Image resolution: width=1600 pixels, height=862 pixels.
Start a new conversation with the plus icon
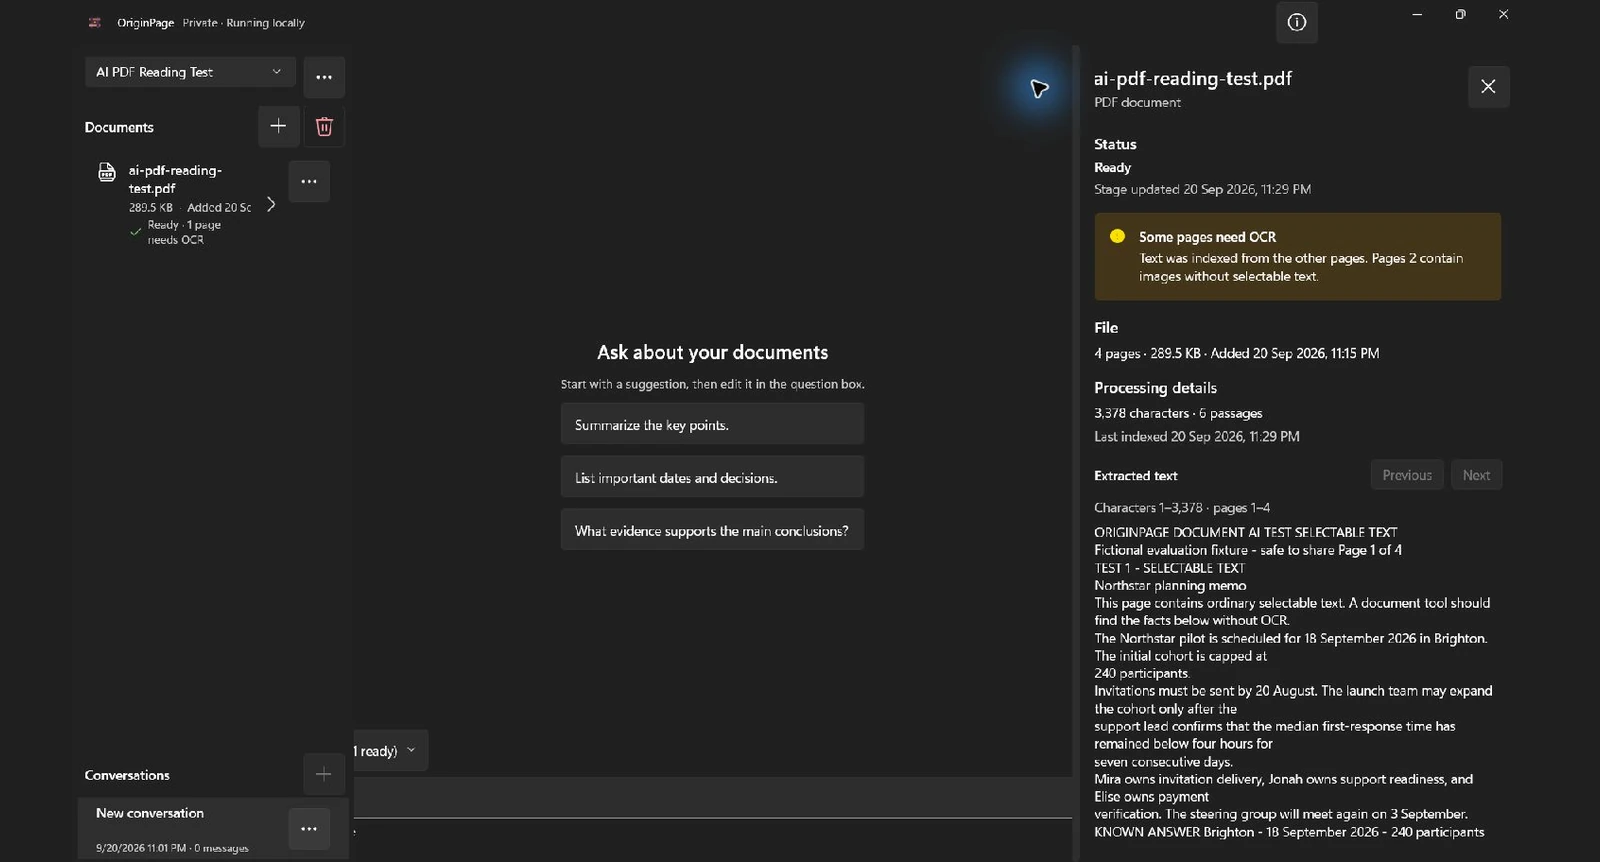pos(323,774)
